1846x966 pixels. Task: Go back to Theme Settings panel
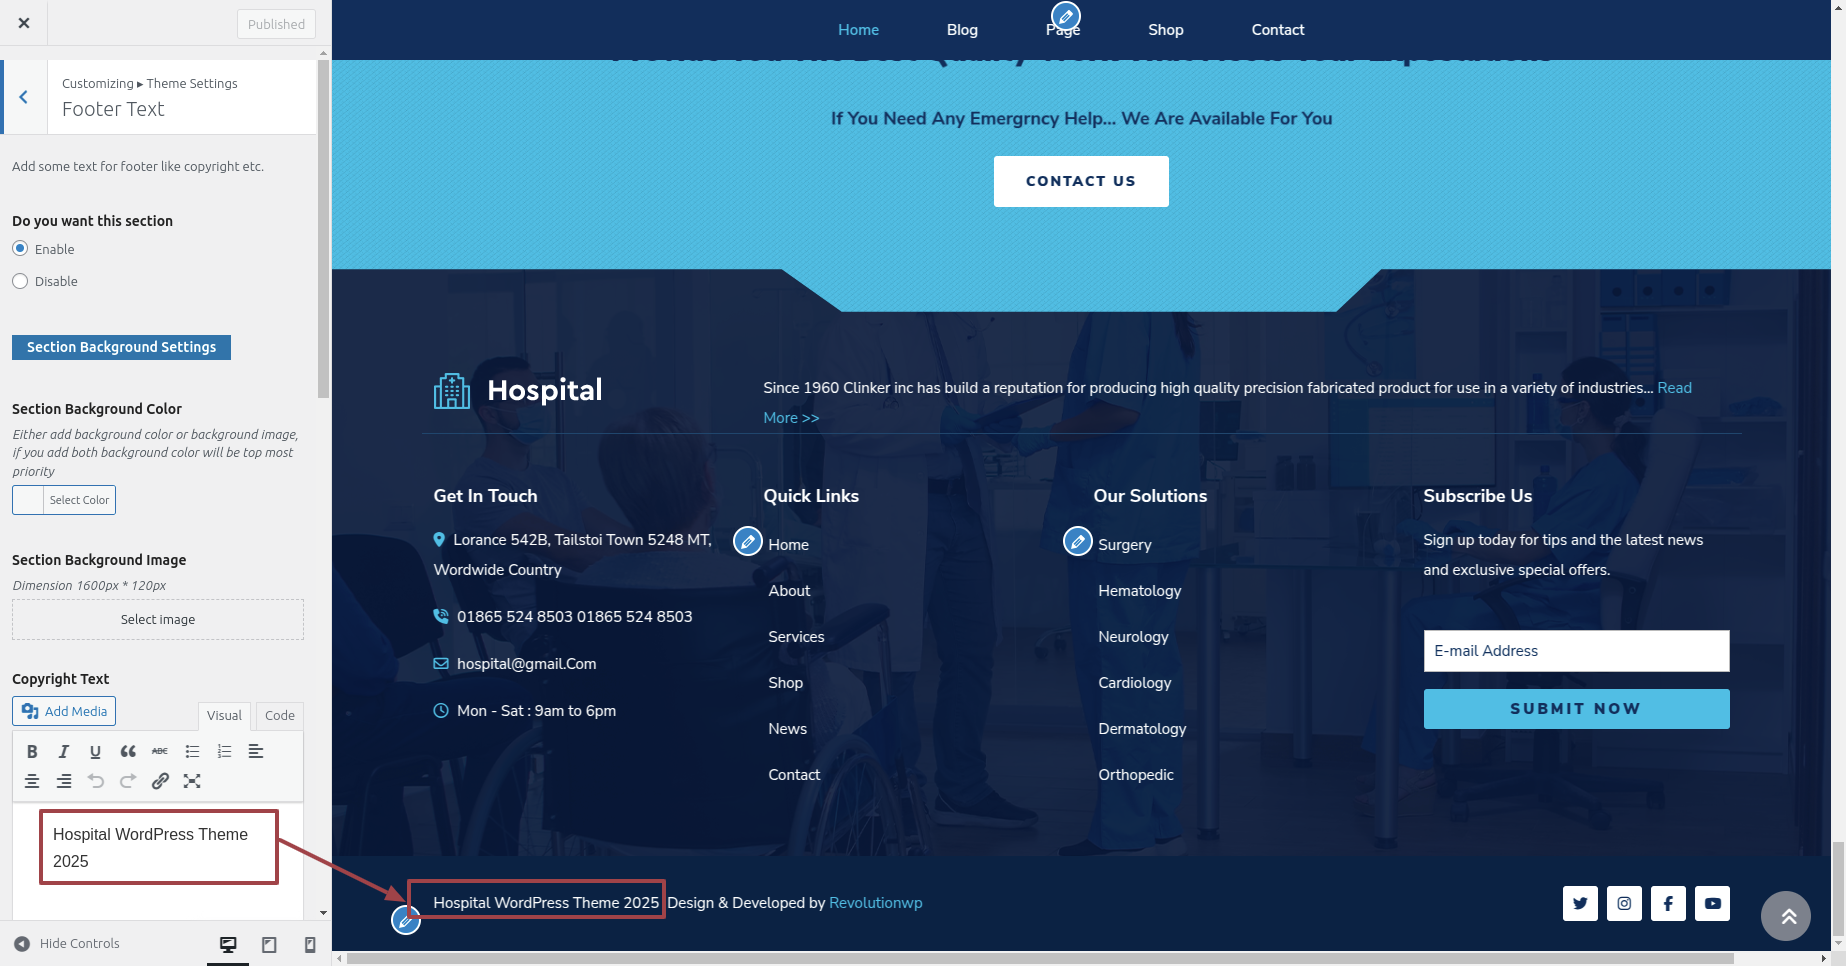(x=24, y=97)
